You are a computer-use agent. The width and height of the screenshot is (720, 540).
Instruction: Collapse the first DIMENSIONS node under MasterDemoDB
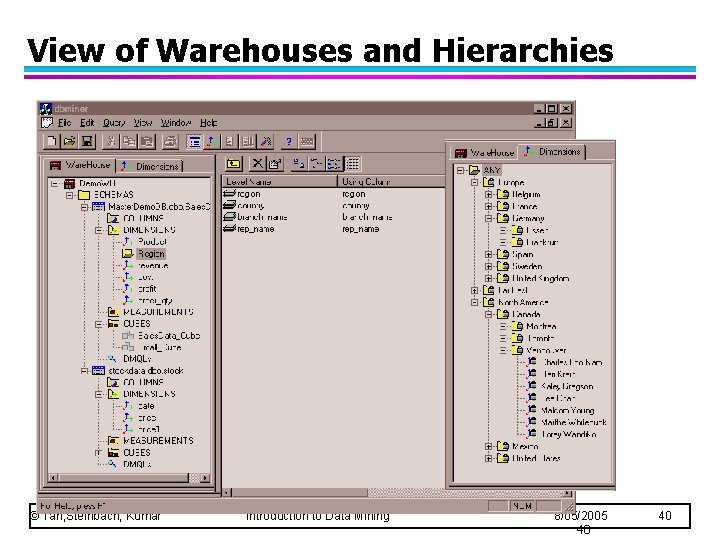99,230
